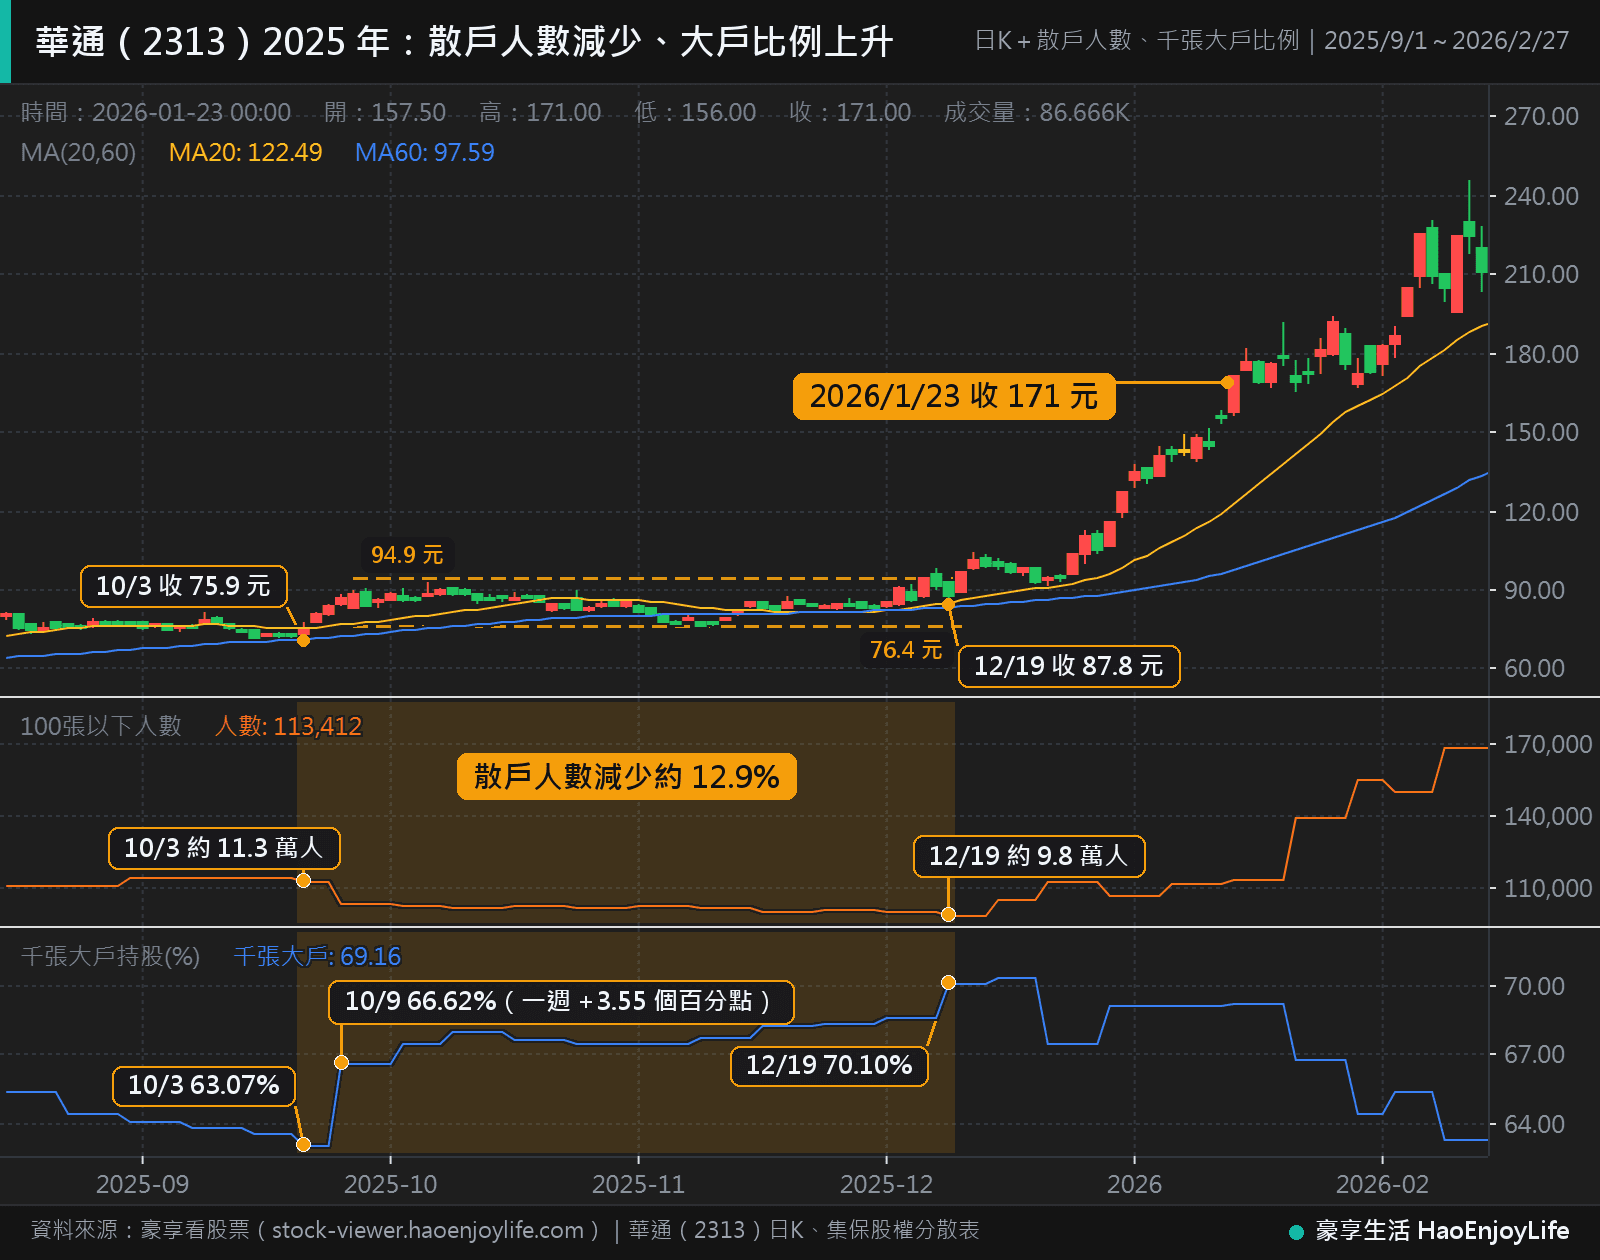The image size is (1600, 1260).
Task: Click the 100張以下人數 panel label
Action: click(x=101, y=726)
